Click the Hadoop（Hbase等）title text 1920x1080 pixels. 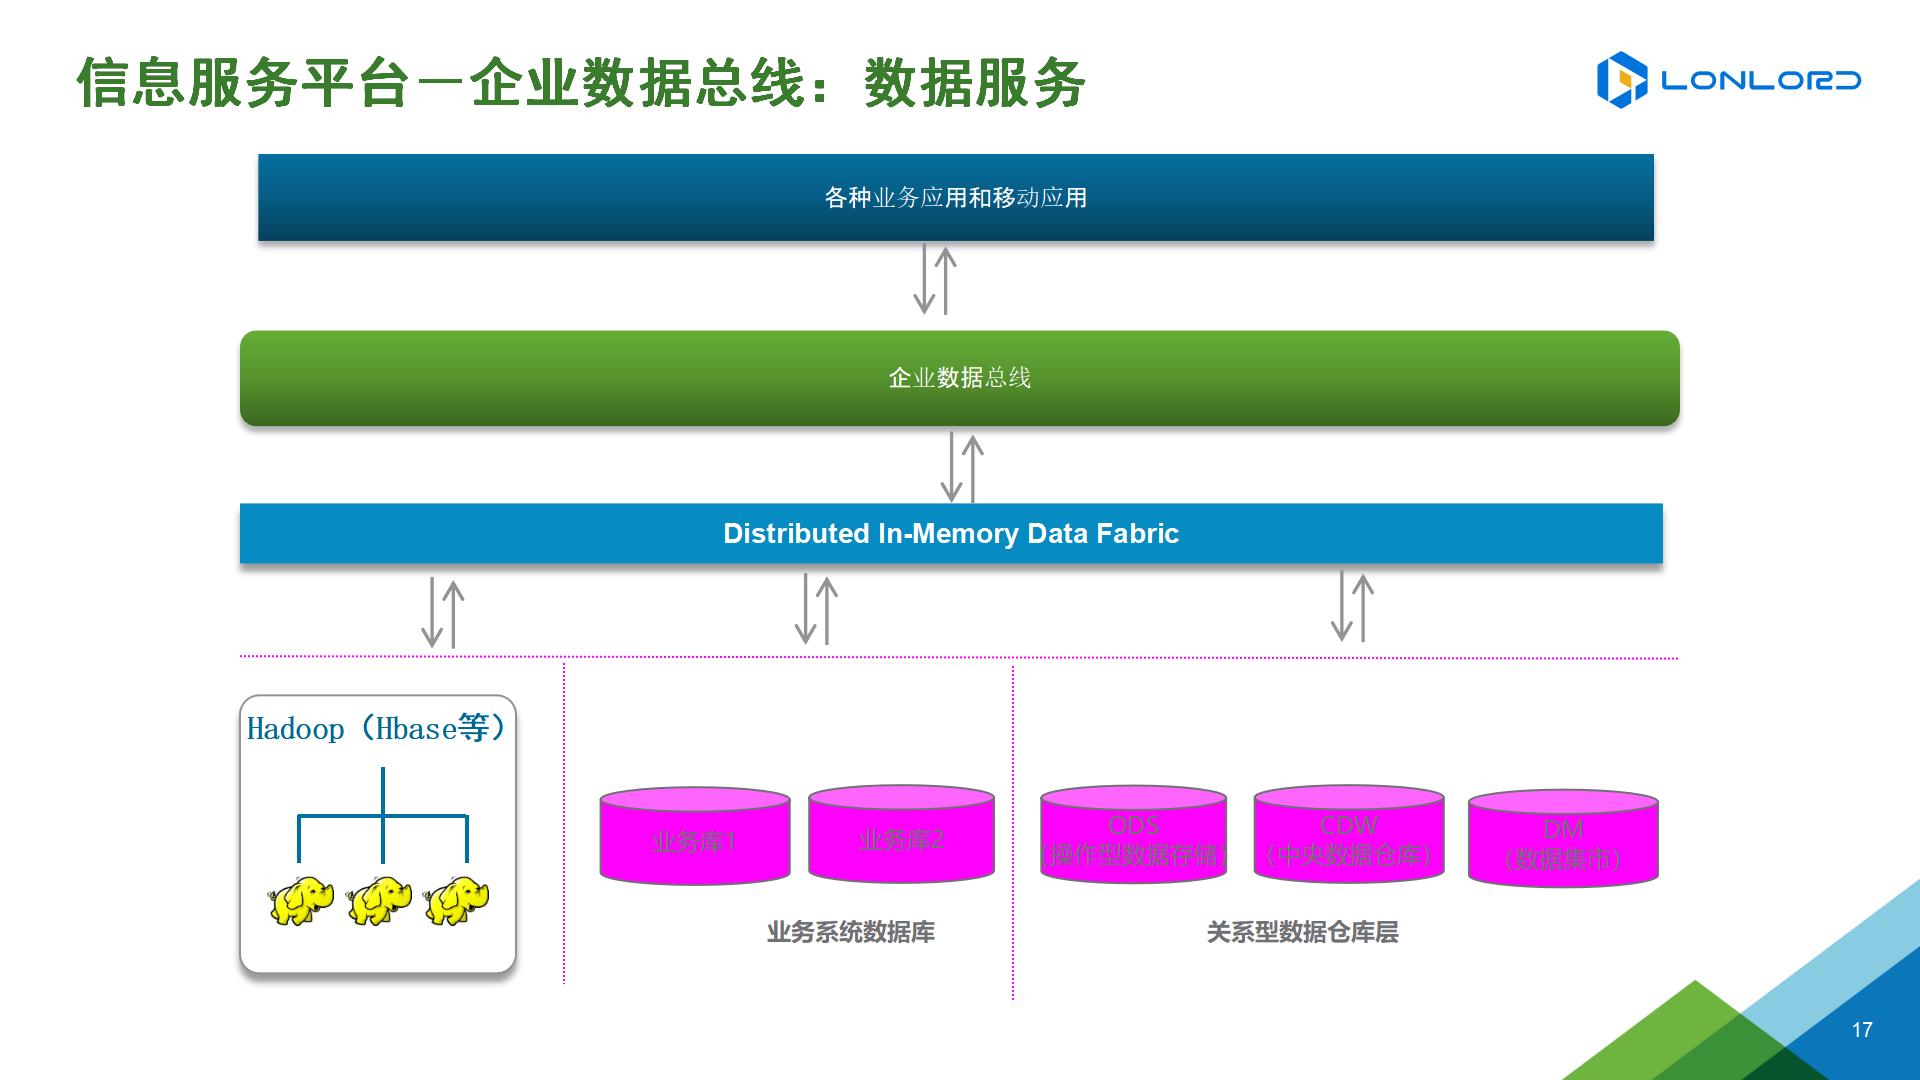(x=377, y=729)
